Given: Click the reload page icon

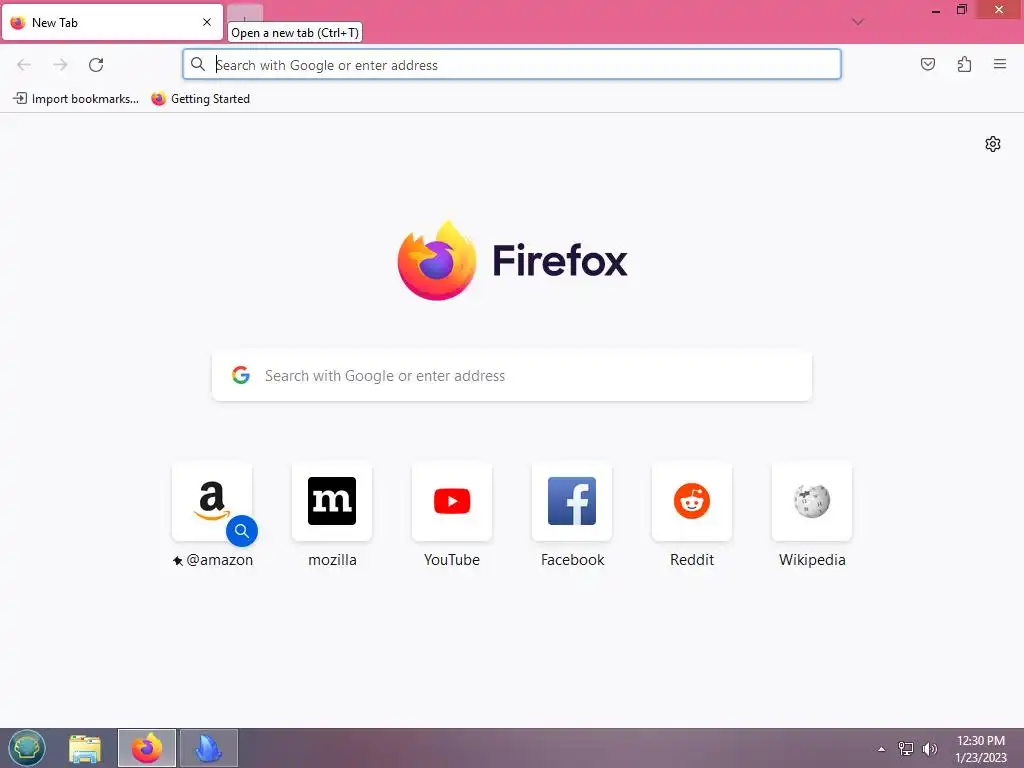Looking at the screenshot, I should [x=96, y=65].
